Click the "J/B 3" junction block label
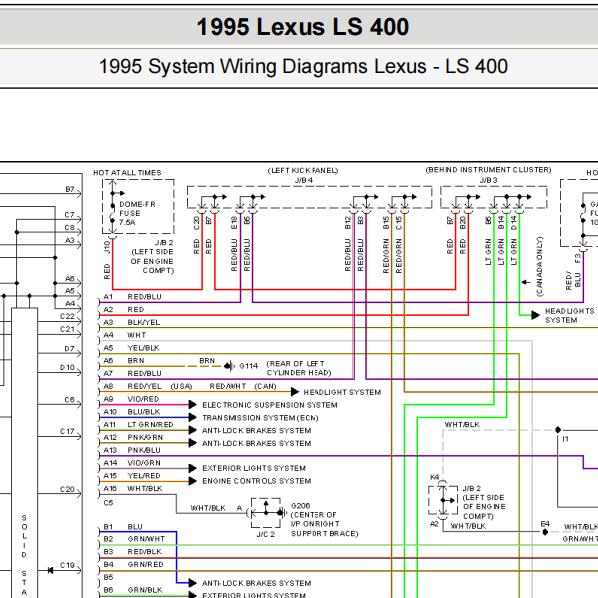This screenshot has height=598, width=598. tap(489, 180)
